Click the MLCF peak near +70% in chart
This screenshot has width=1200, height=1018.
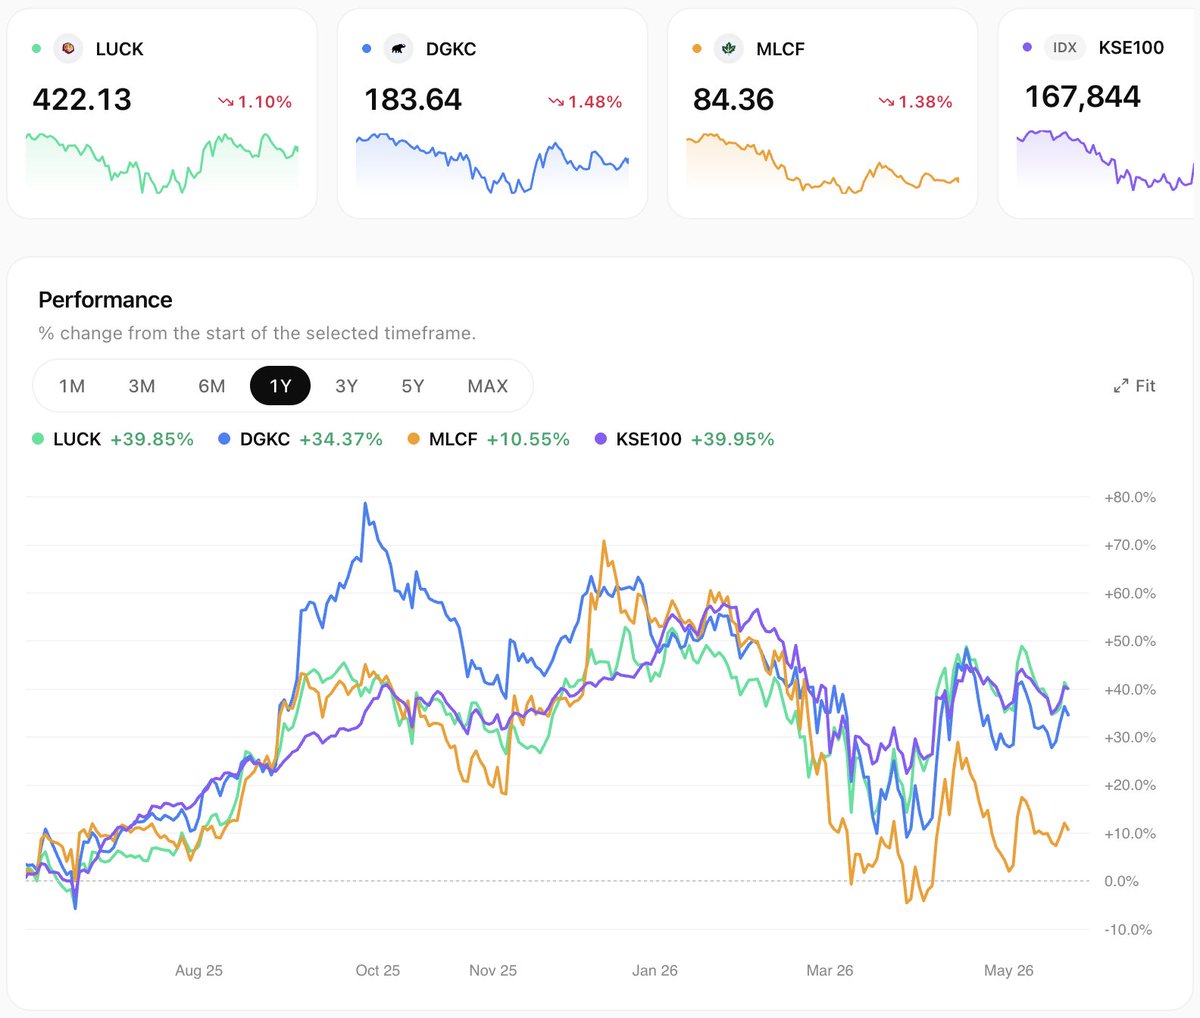[604, 542]
